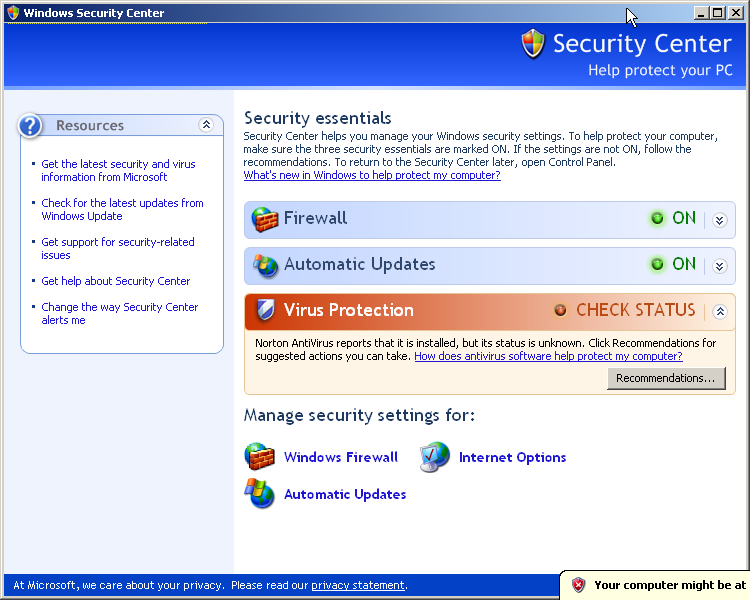Screen dimensions: 750x600
Task: Open What's new in Windows link
Action: pos(372,175)
